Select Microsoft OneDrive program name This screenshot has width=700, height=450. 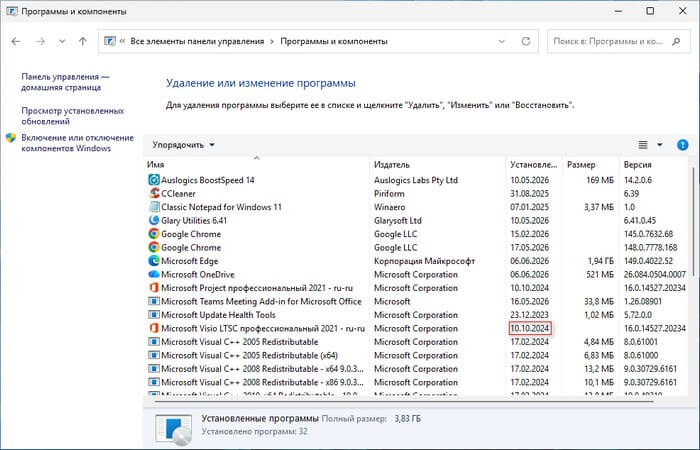pyautogui.click(x=197, y=275)
